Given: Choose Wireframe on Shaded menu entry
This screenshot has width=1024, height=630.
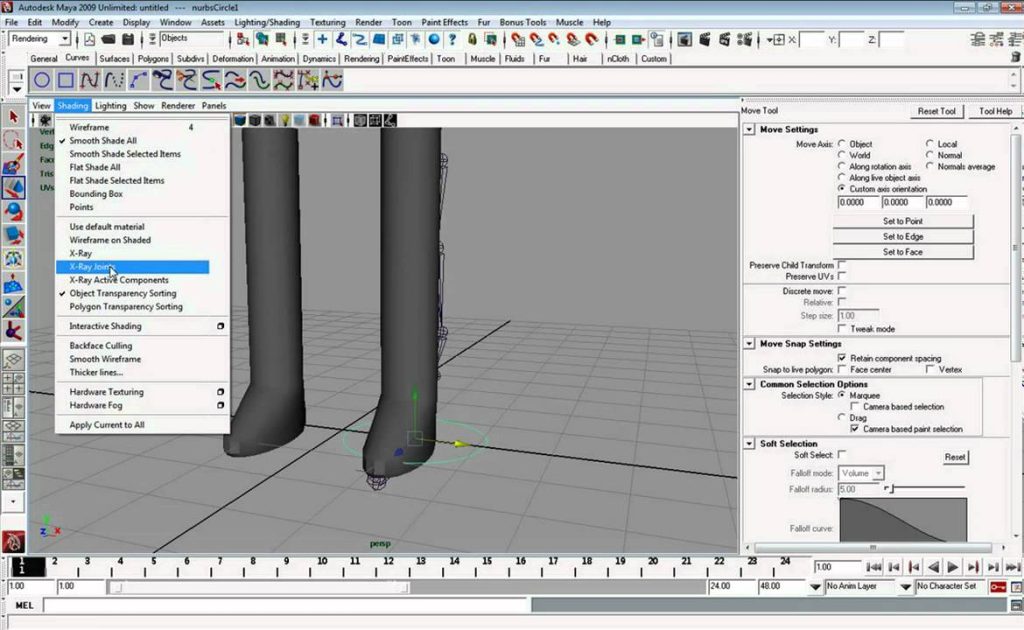Looking at the screenshot, I should click(x=110, y=240).
